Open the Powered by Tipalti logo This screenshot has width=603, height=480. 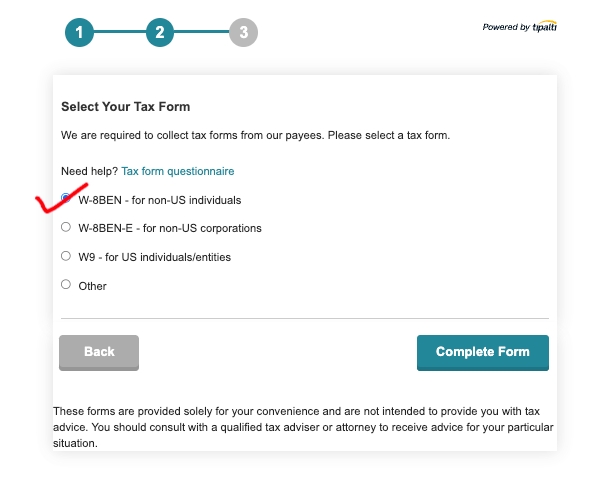(520, 27)
